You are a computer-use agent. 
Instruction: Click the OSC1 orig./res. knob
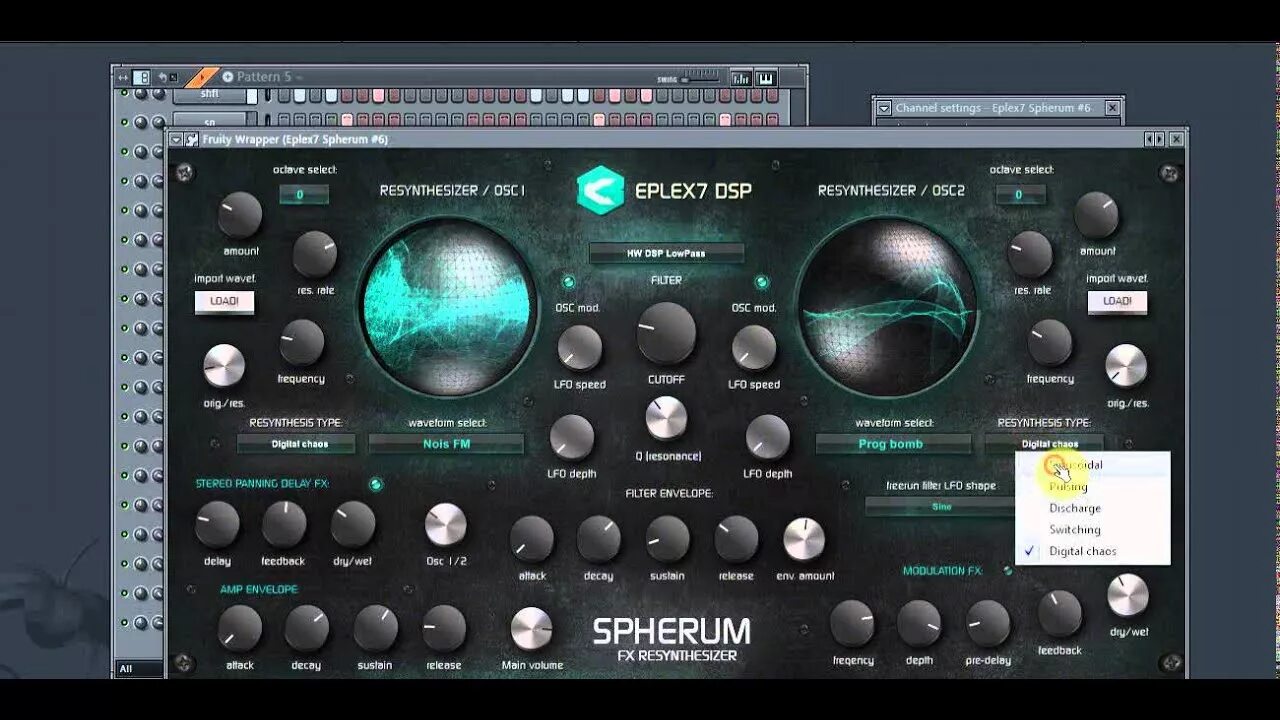[224, 366]
